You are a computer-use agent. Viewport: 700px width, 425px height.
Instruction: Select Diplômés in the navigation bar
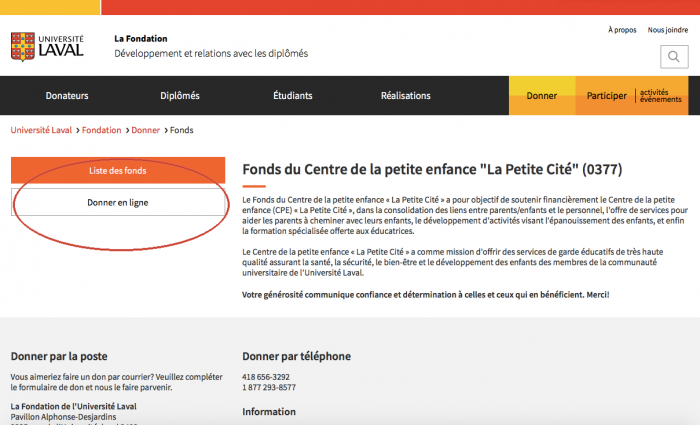tap(180, 96)
